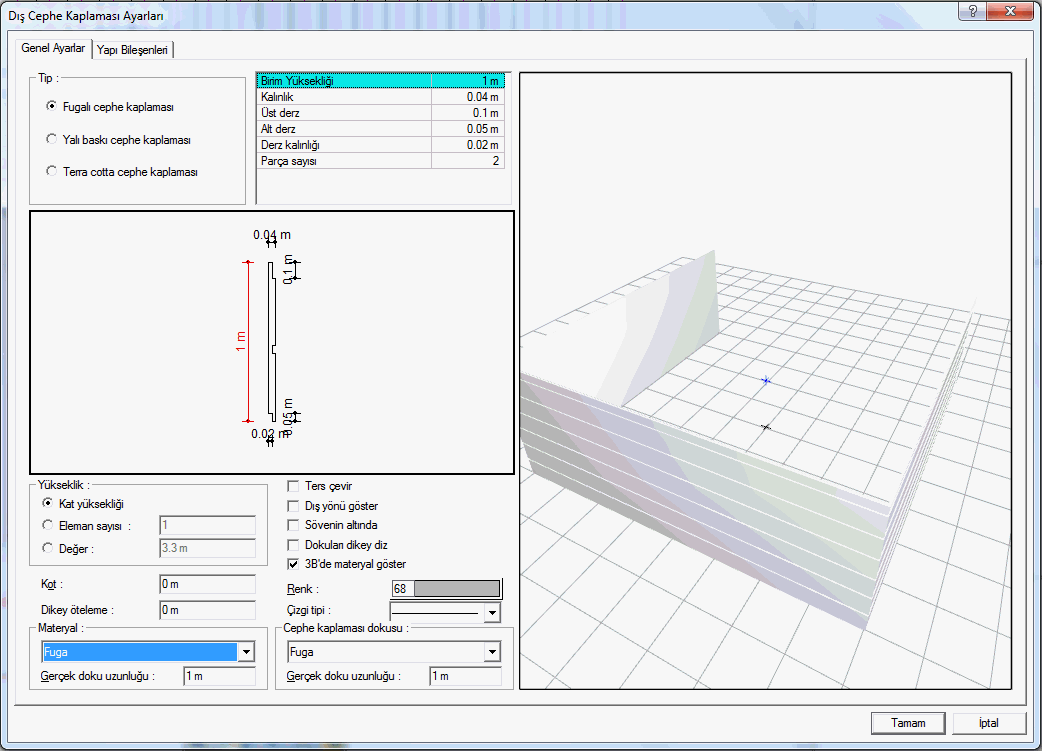Enable the Ters çevir checkbox
Screen dimensions: 1042x751
coord(293,486)
